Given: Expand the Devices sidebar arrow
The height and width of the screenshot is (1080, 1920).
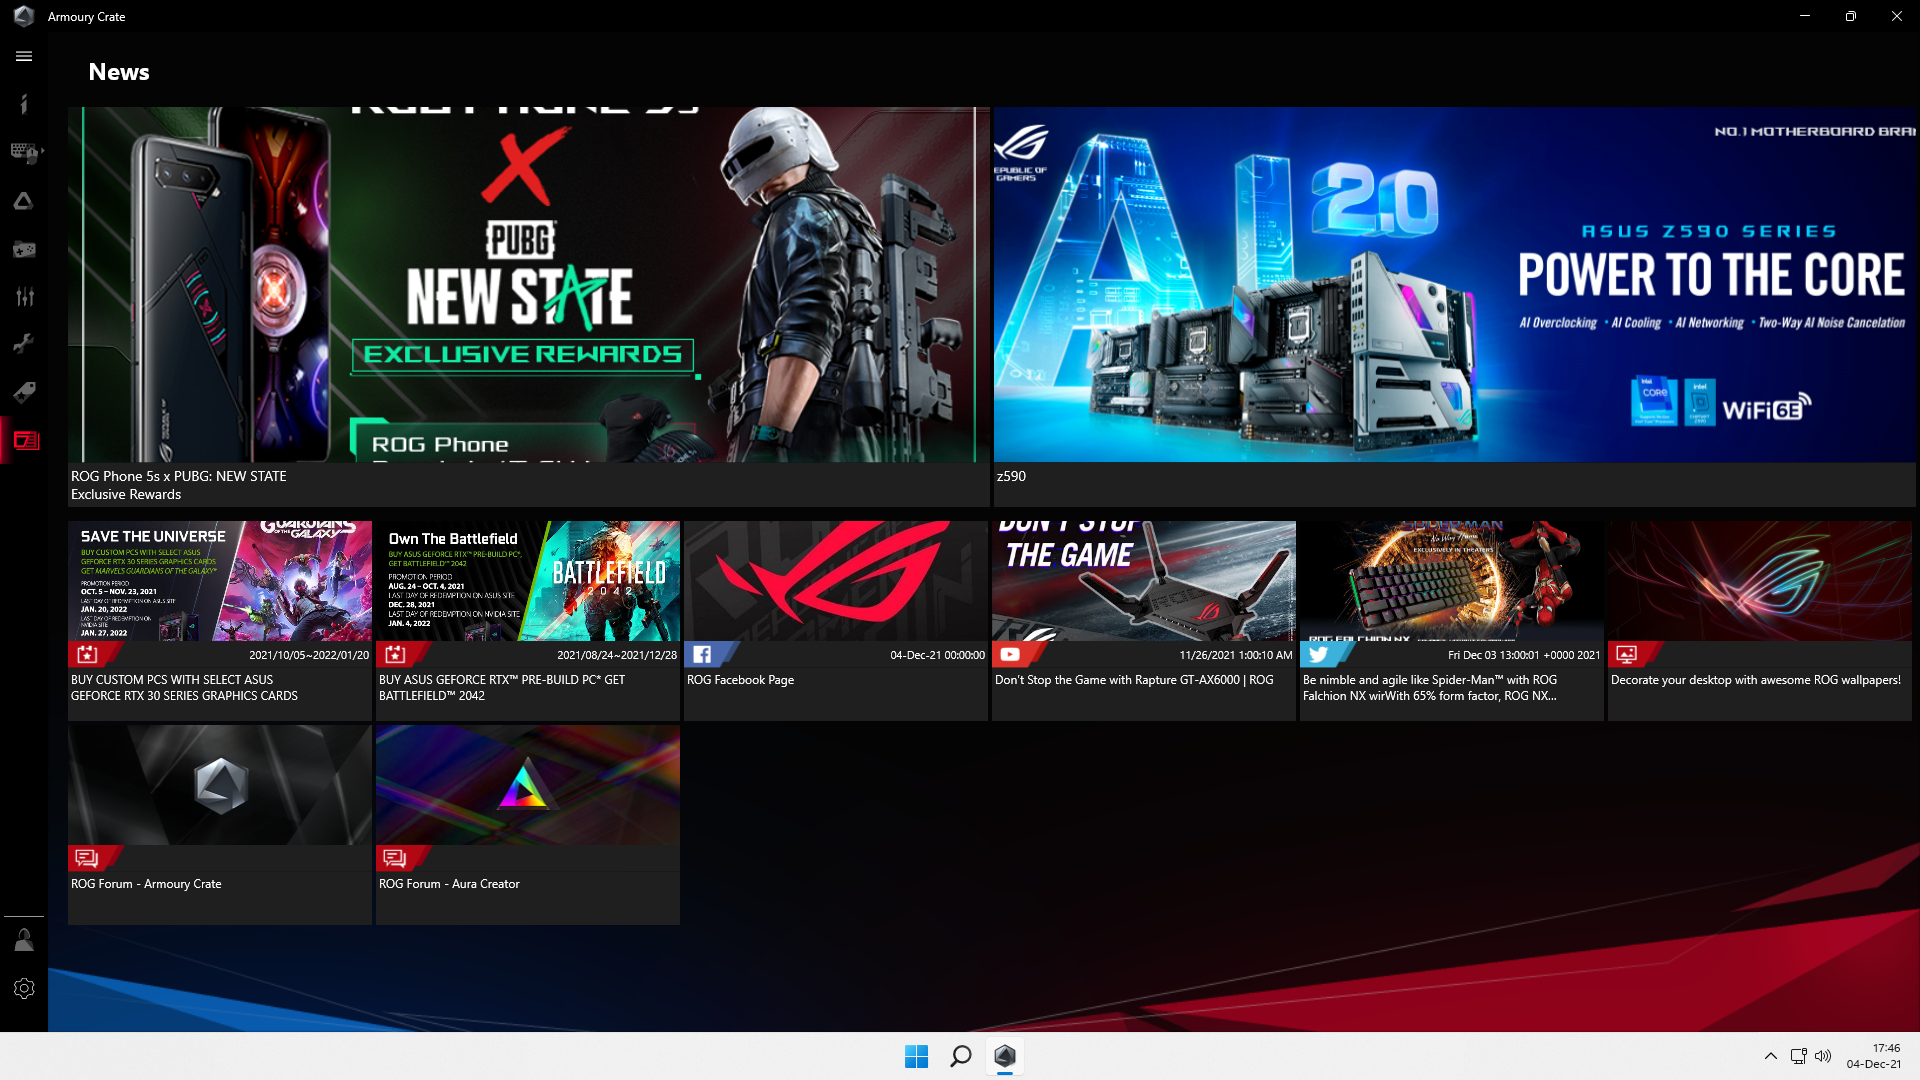Looking at the screenshot, I should (42, 151).
